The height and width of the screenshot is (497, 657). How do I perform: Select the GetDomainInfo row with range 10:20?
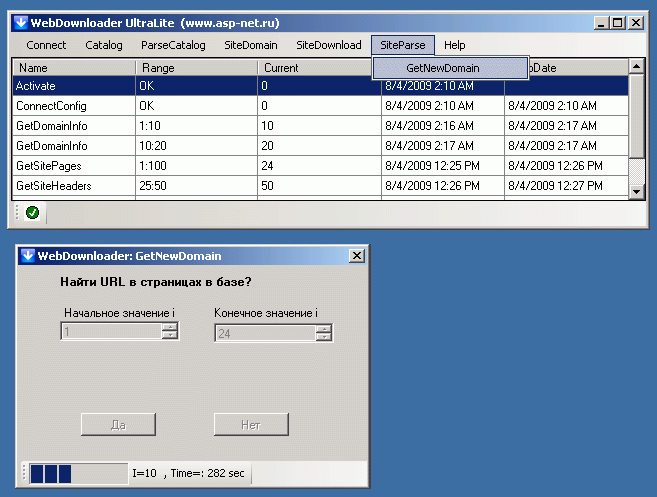click(x=321, y=146)
